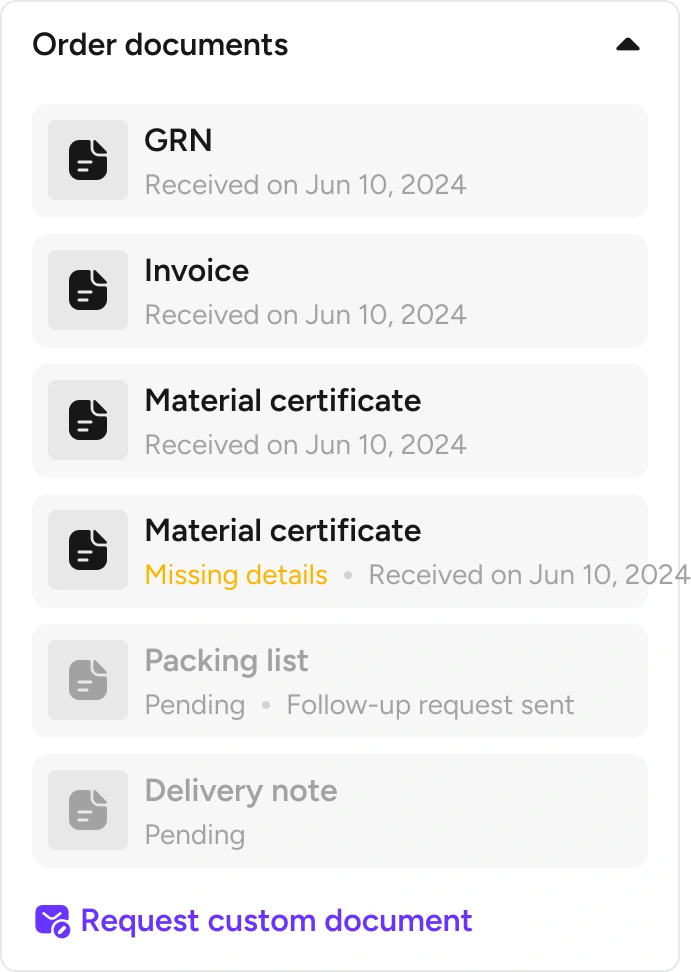
Task: Click the first Material certificate file icon
Action: 88,420
